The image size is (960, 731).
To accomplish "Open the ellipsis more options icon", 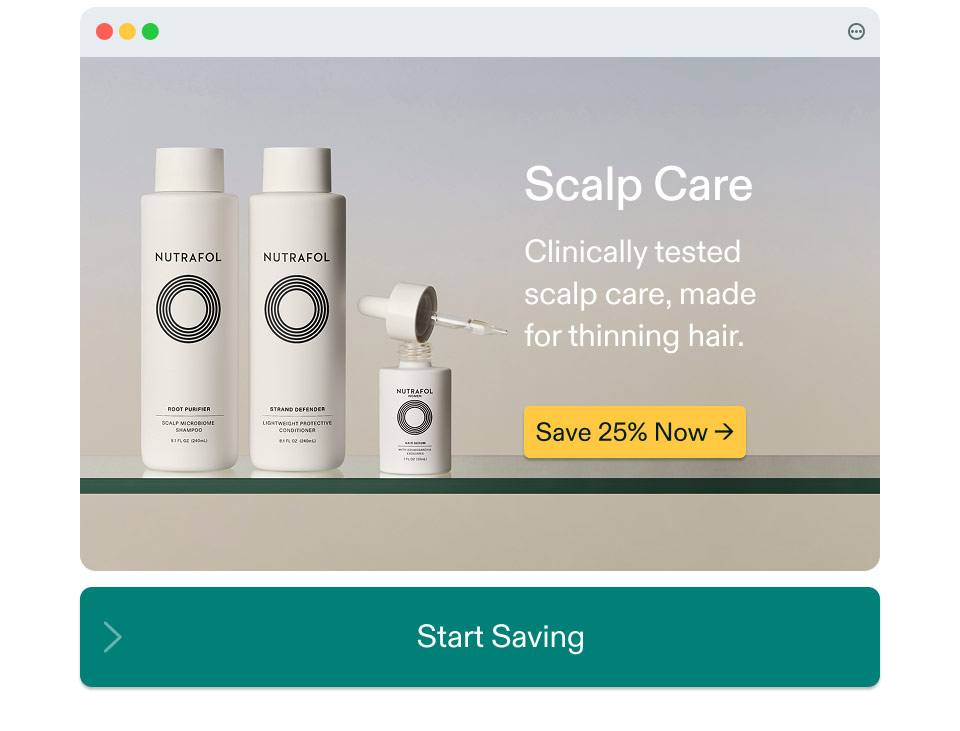I will 856,31.
